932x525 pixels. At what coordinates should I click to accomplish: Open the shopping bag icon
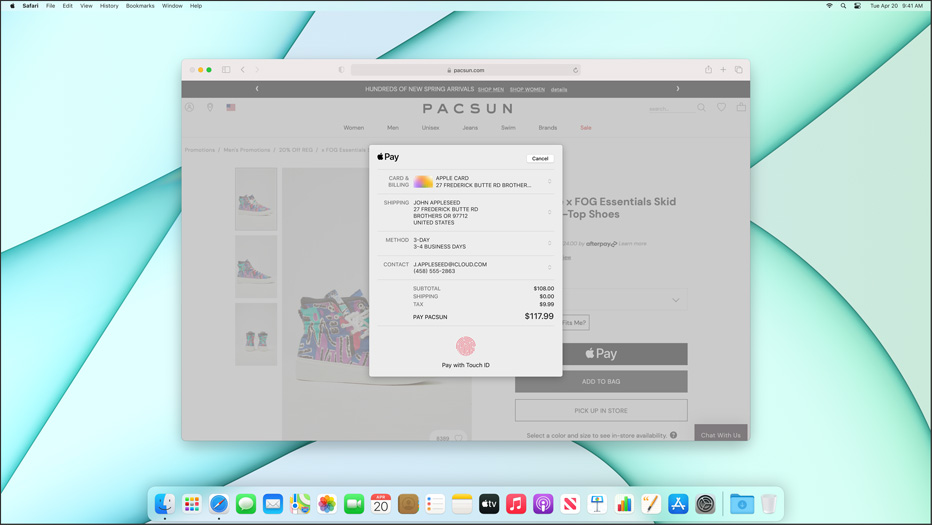click(x=741, y=108)
